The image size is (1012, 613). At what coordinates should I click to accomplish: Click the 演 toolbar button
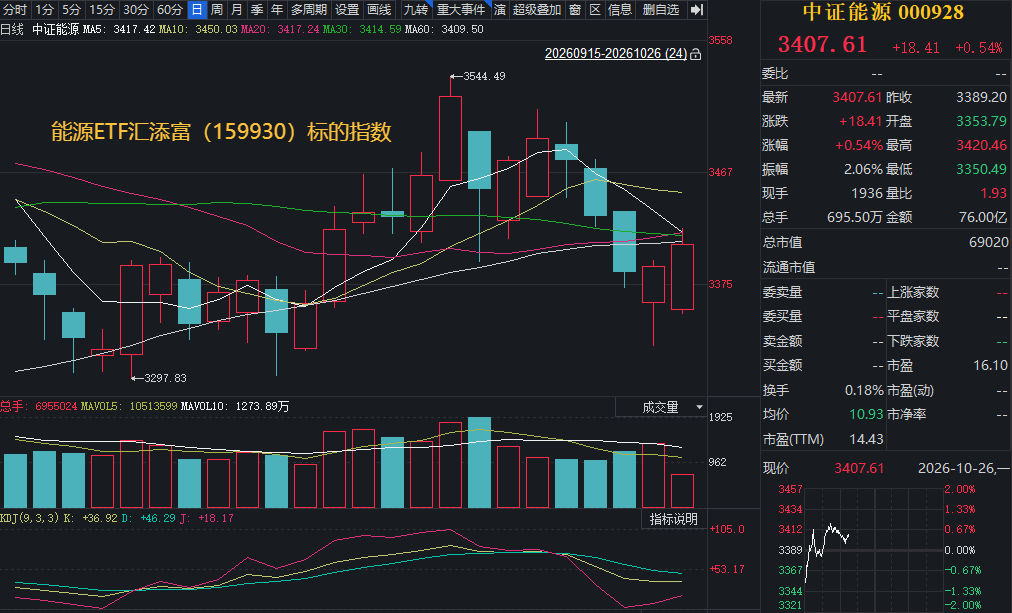[x=500, y=10]
